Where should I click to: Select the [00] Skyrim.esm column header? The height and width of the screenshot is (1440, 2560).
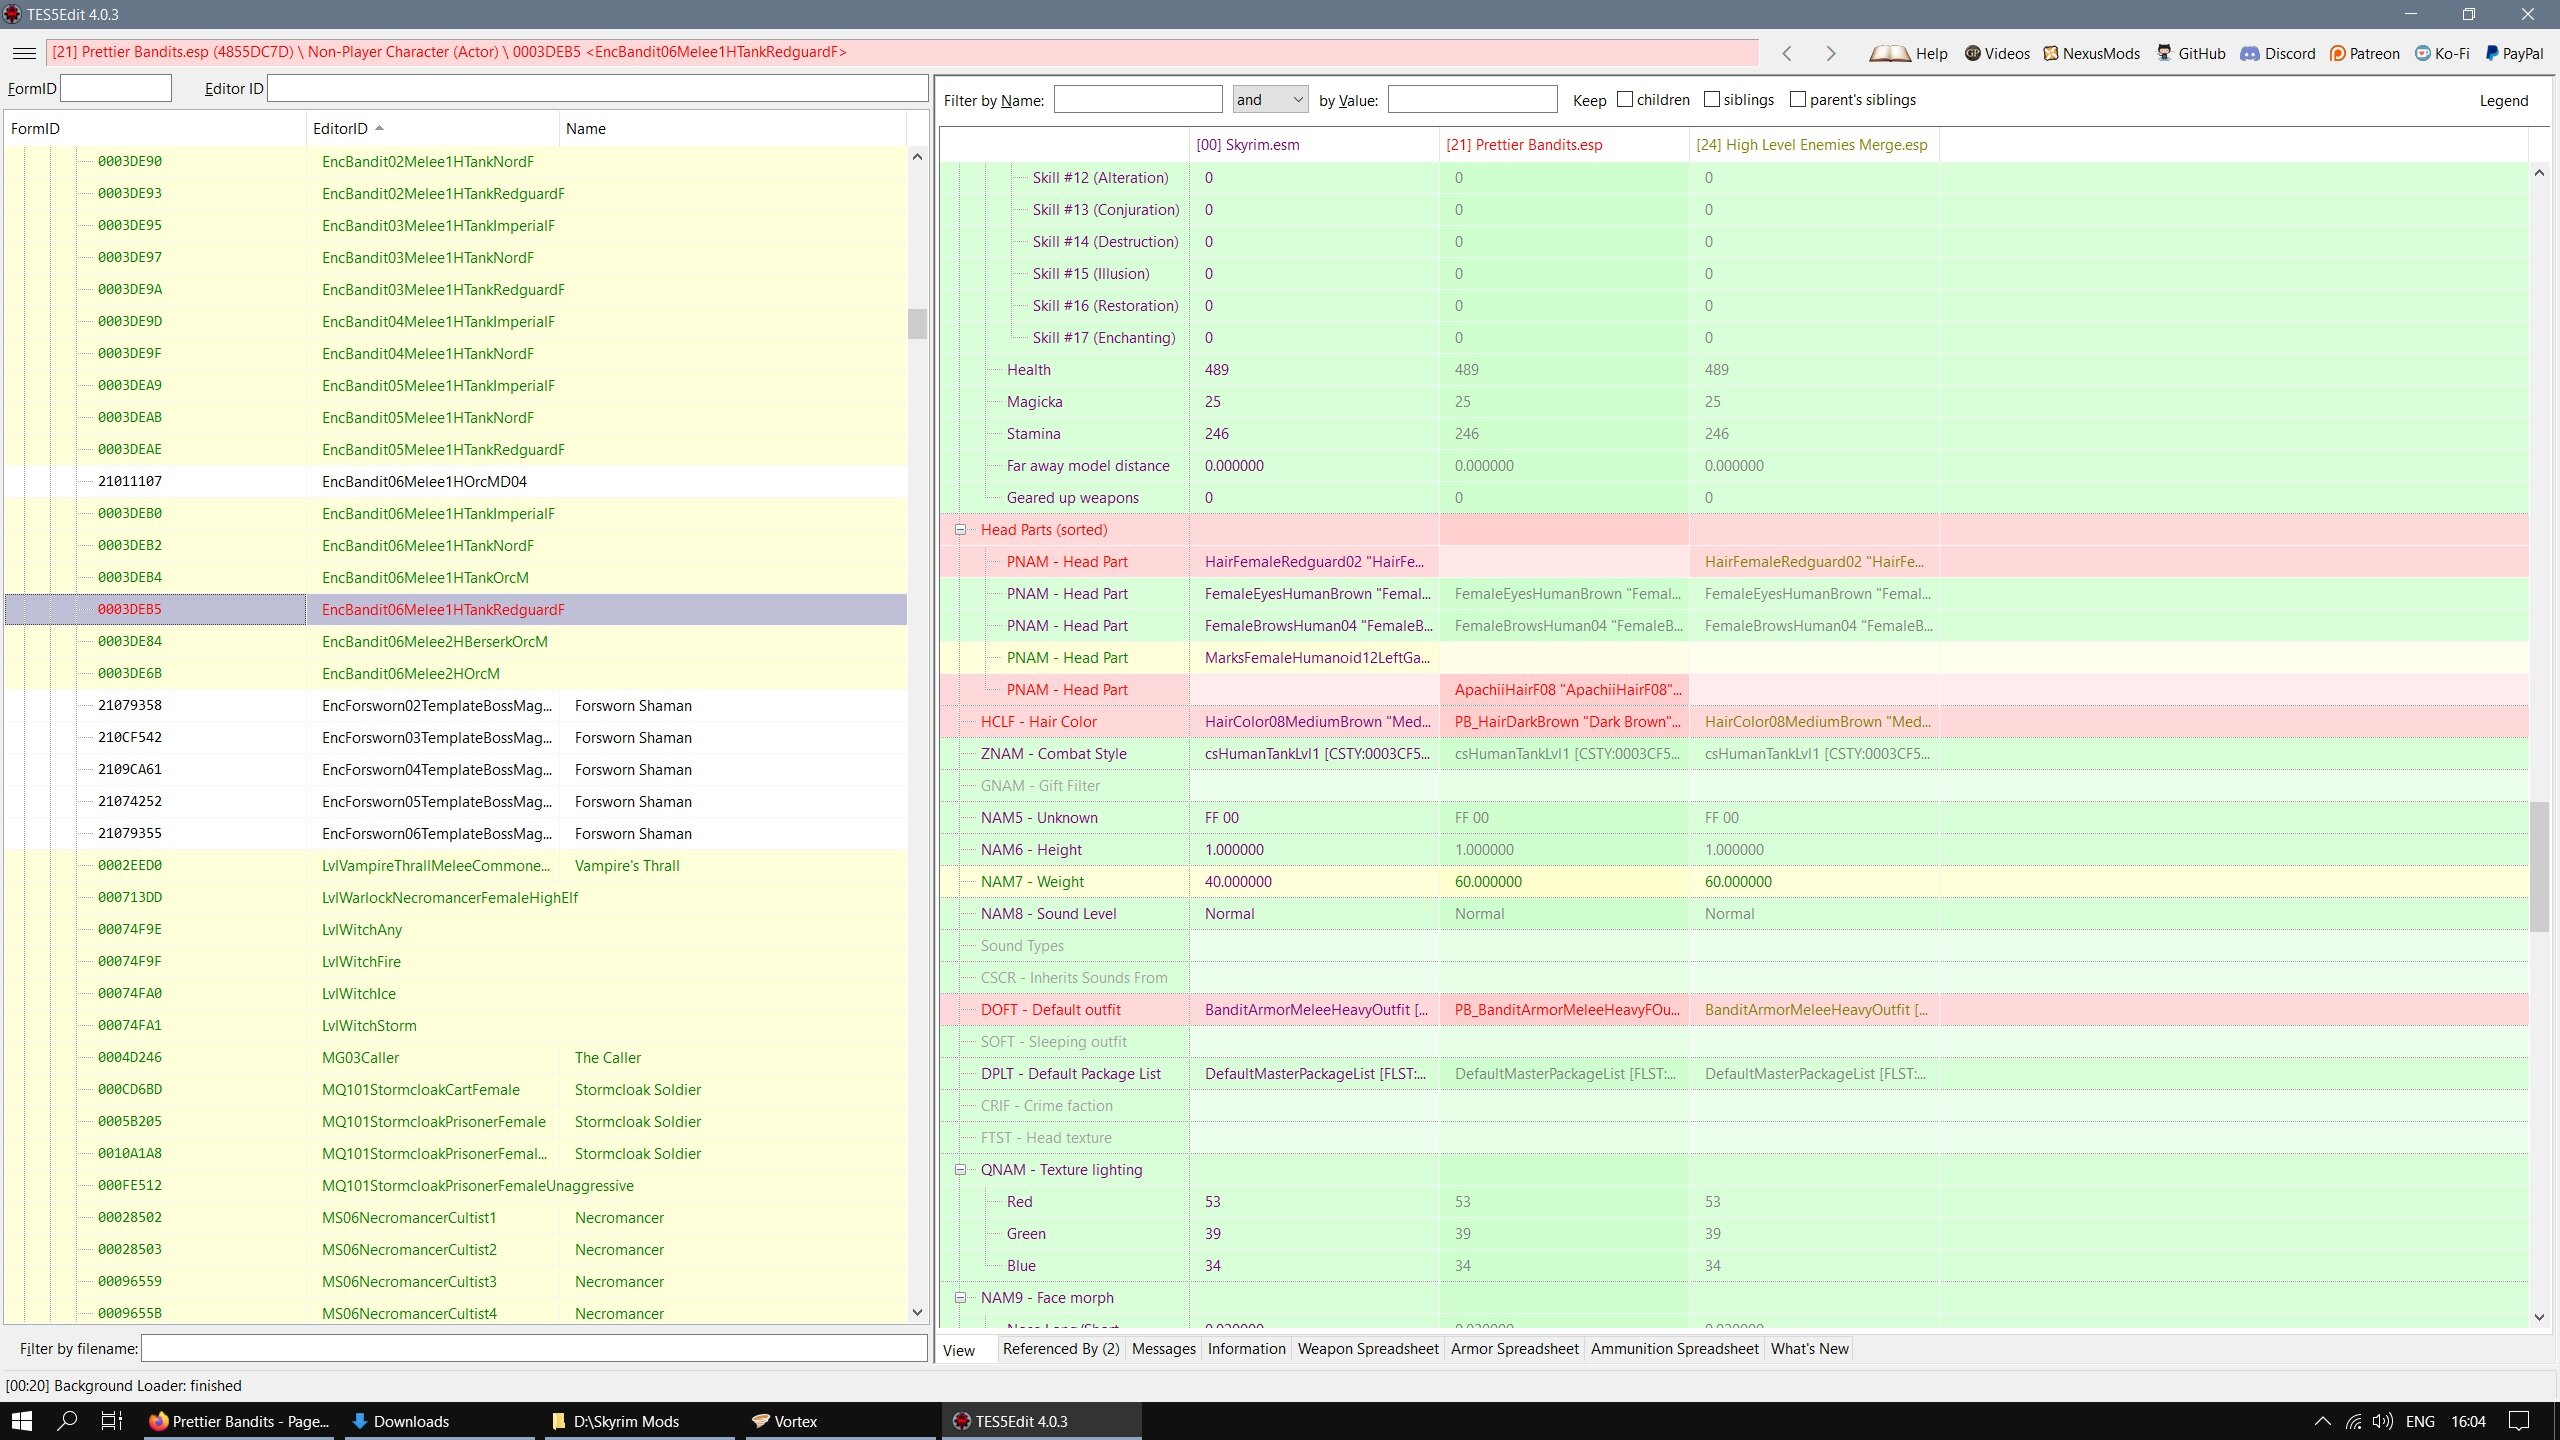[x=1314, y=145]
